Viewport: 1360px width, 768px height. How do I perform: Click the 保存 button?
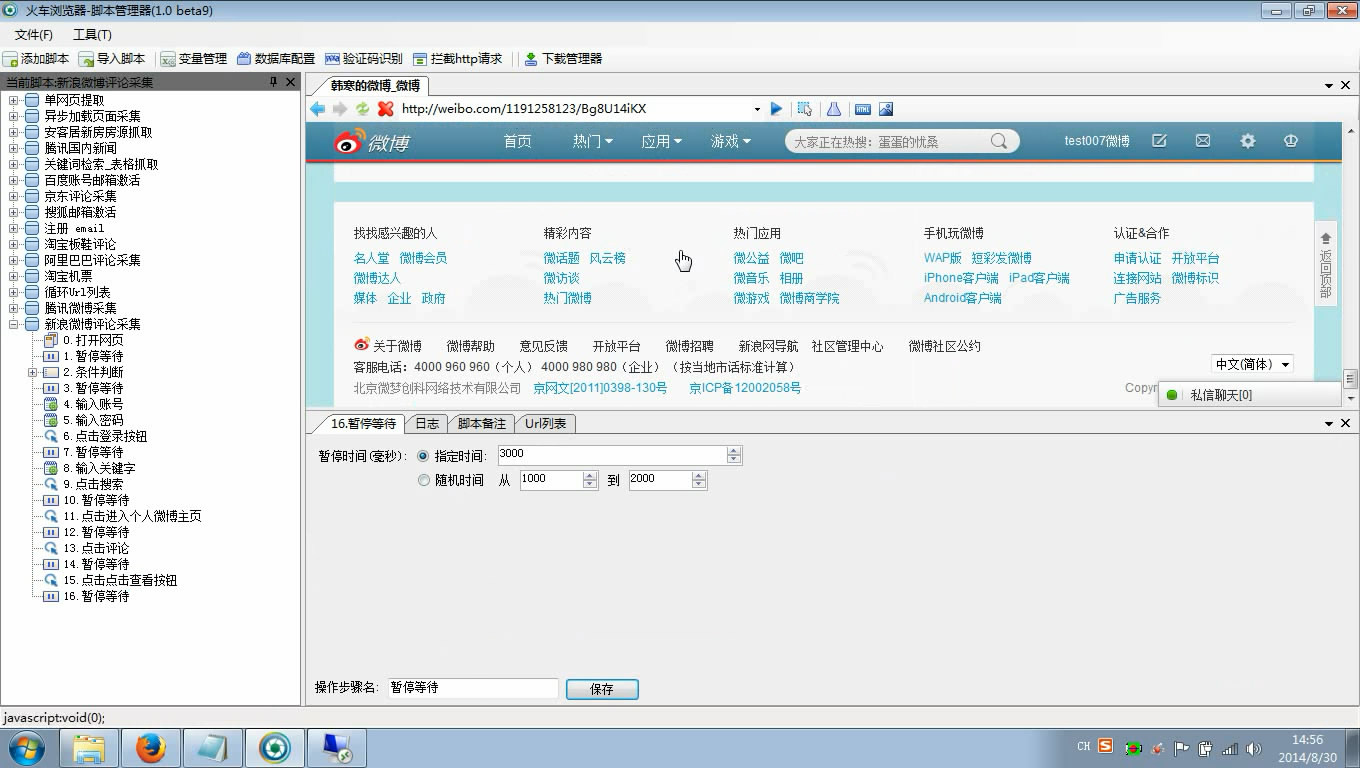click(x=602, y=689)
